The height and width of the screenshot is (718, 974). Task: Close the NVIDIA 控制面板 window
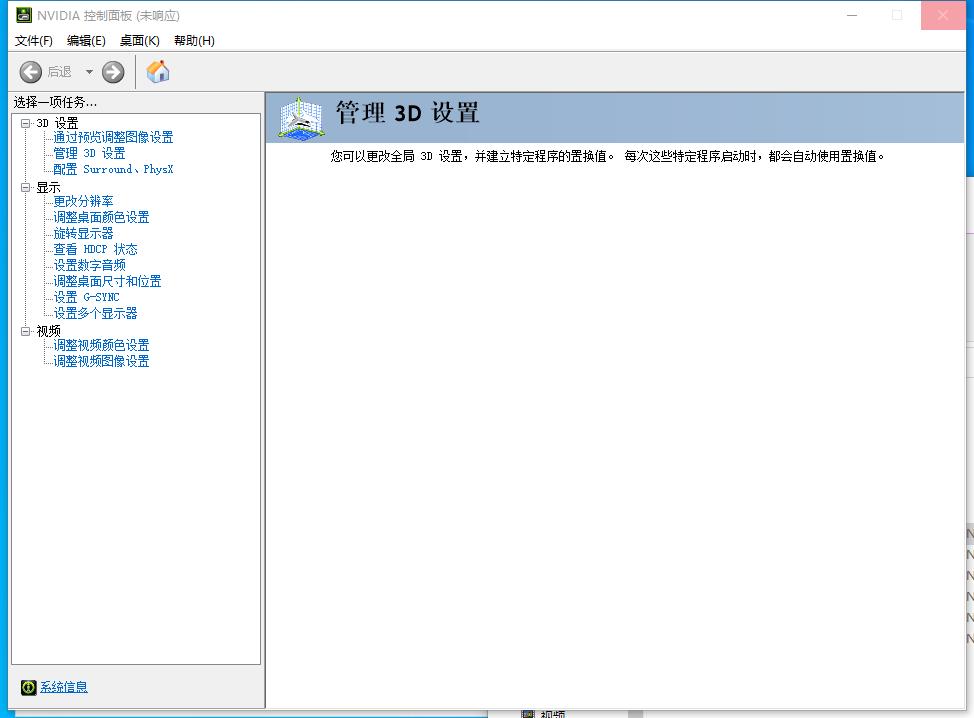coord(943,15)
